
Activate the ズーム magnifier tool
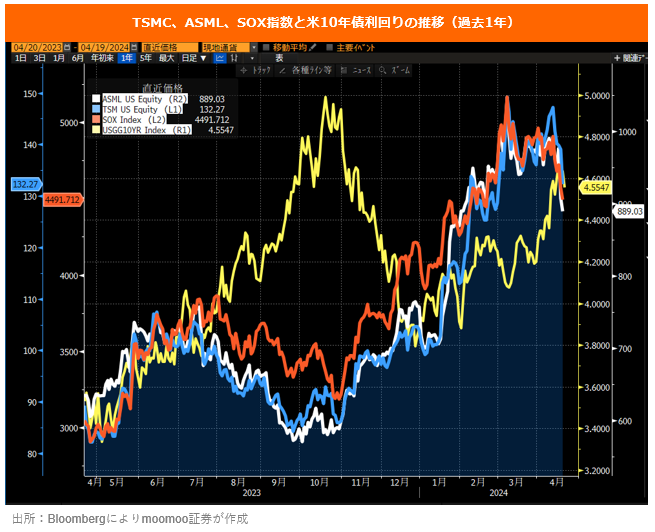[x=395, y=70]
